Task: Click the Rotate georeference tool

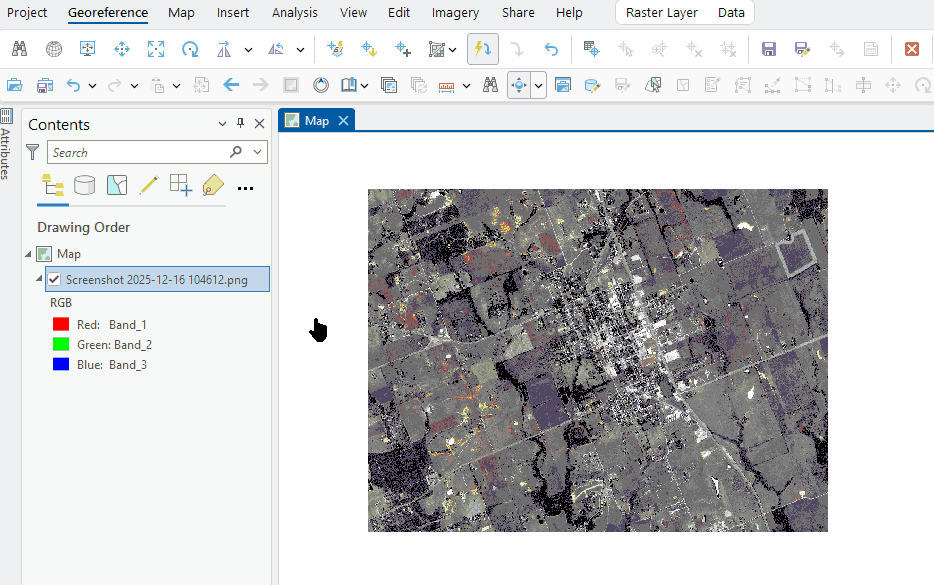Action: pos(189,49)
